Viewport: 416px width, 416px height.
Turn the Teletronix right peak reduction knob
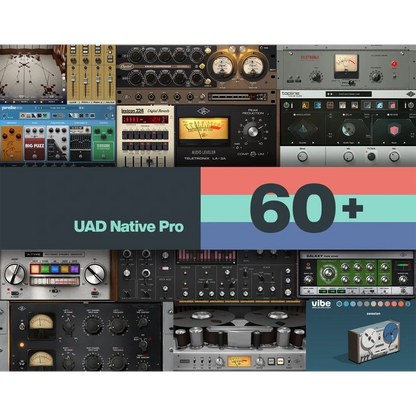coord(376,77)
